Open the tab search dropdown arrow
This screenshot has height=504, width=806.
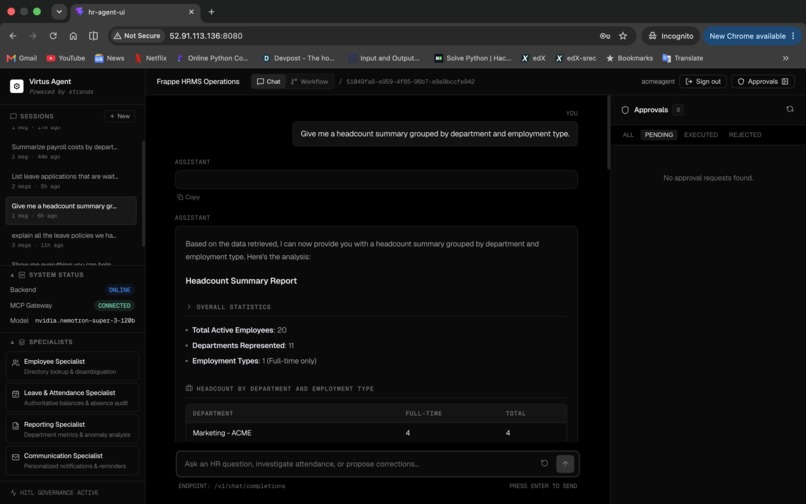59,11
